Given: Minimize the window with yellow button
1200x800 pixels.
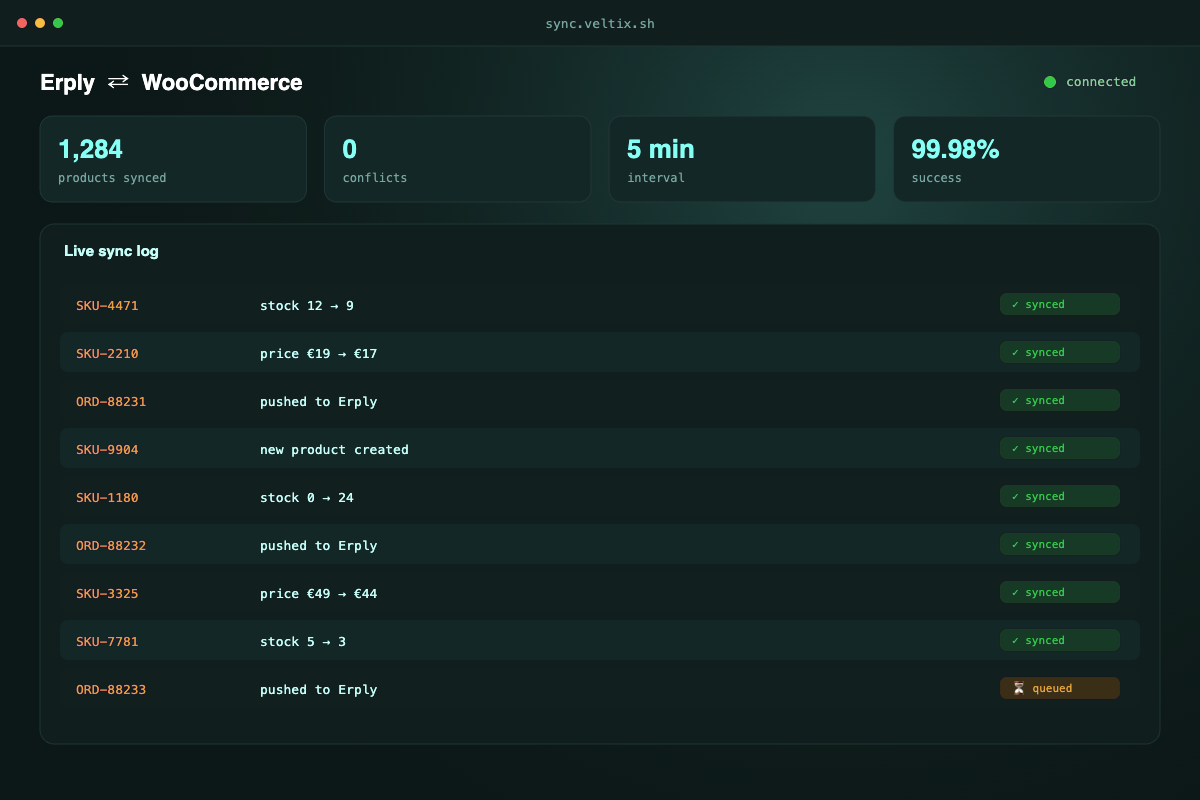Looking at the screenshot, I should point(40,23).
